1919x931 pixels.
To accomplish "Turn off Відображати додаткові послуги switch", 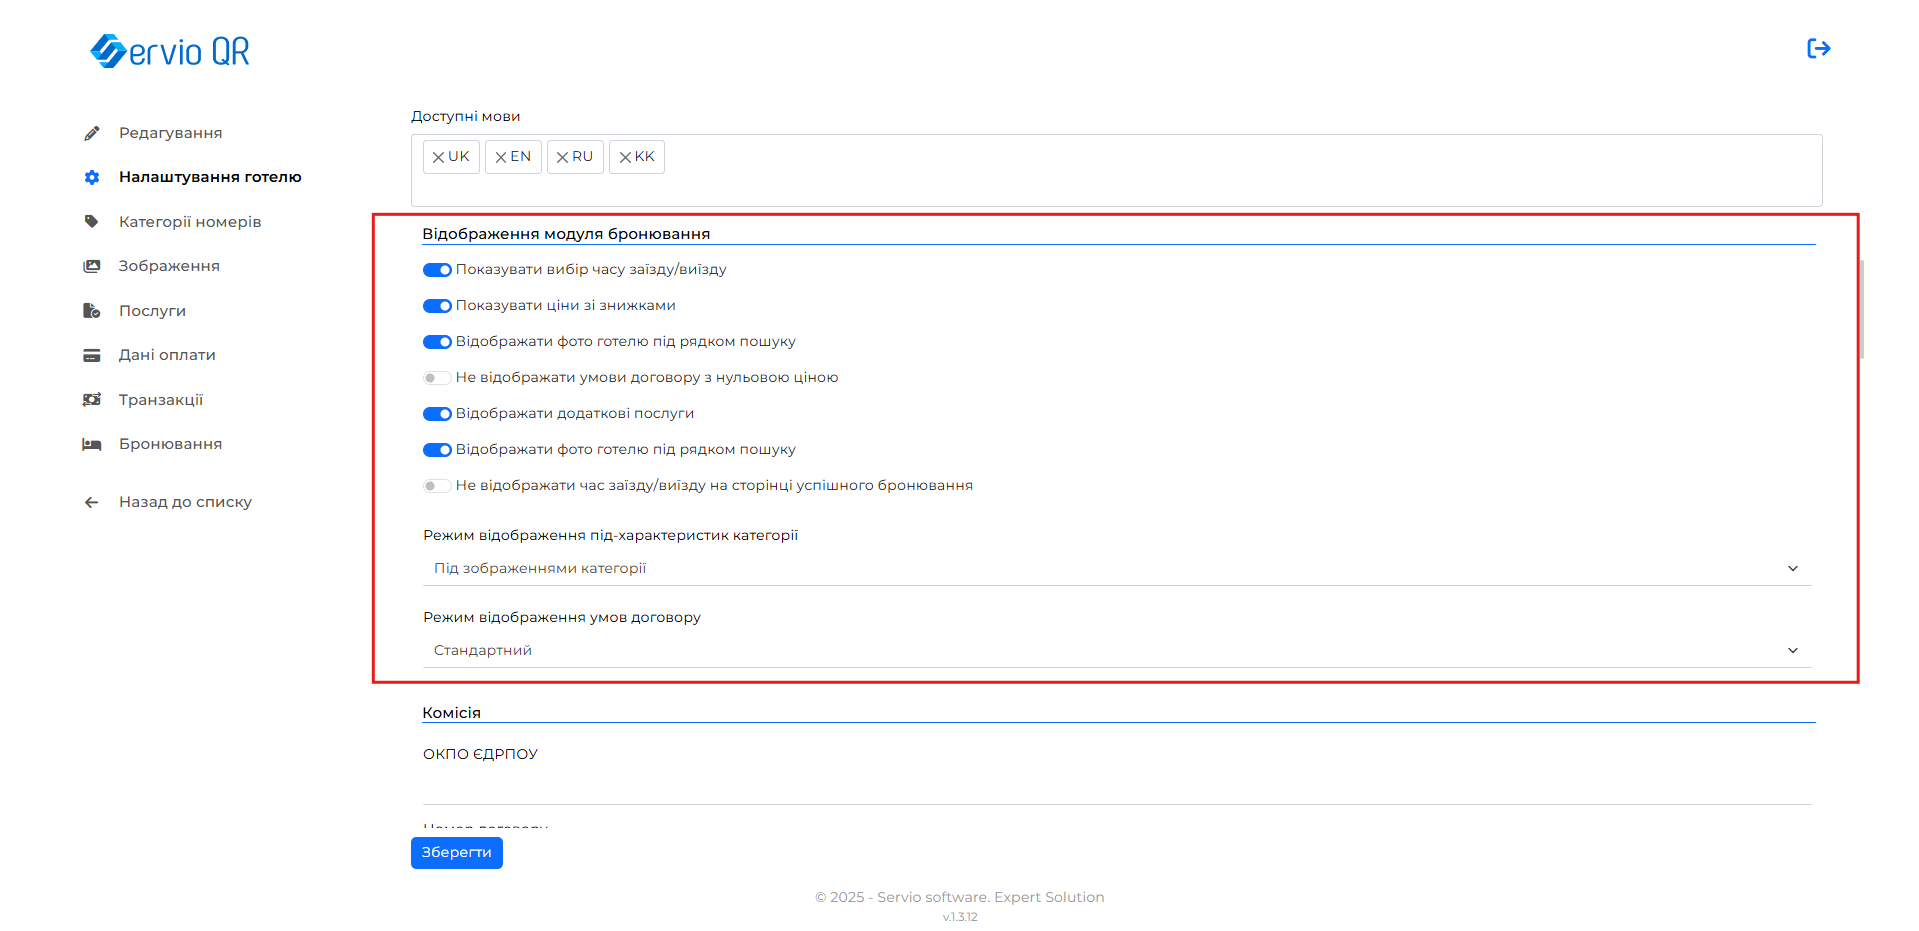I will pyautogui.click(x=437, y=414).
